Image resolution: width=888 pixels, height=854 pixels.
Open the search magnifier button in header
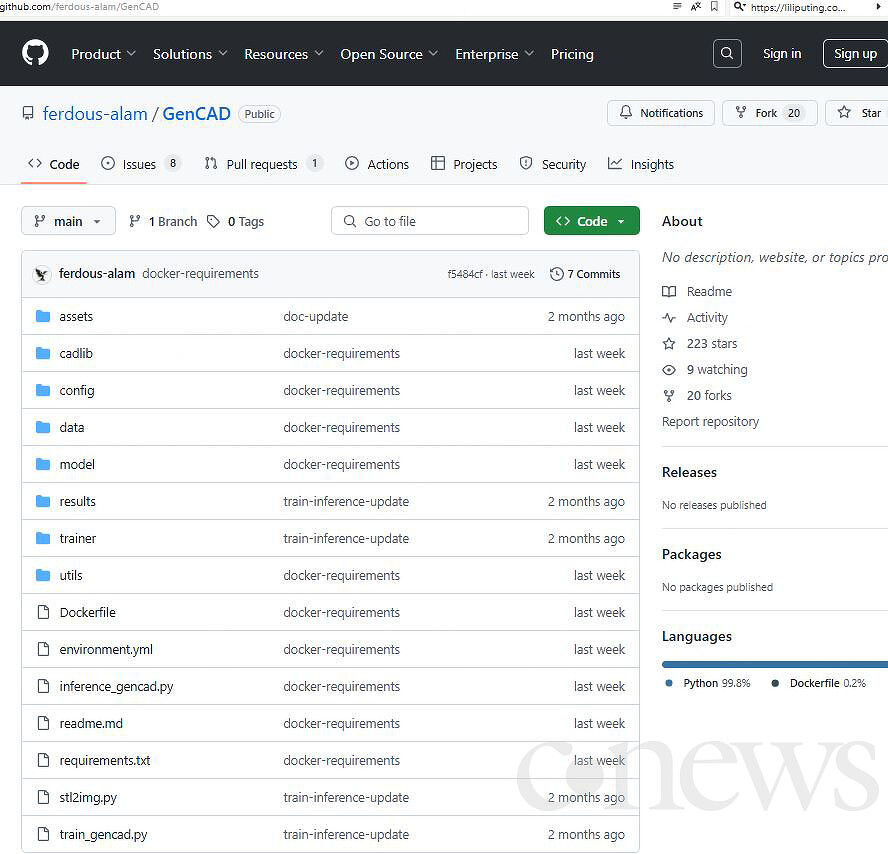[727, 54]
